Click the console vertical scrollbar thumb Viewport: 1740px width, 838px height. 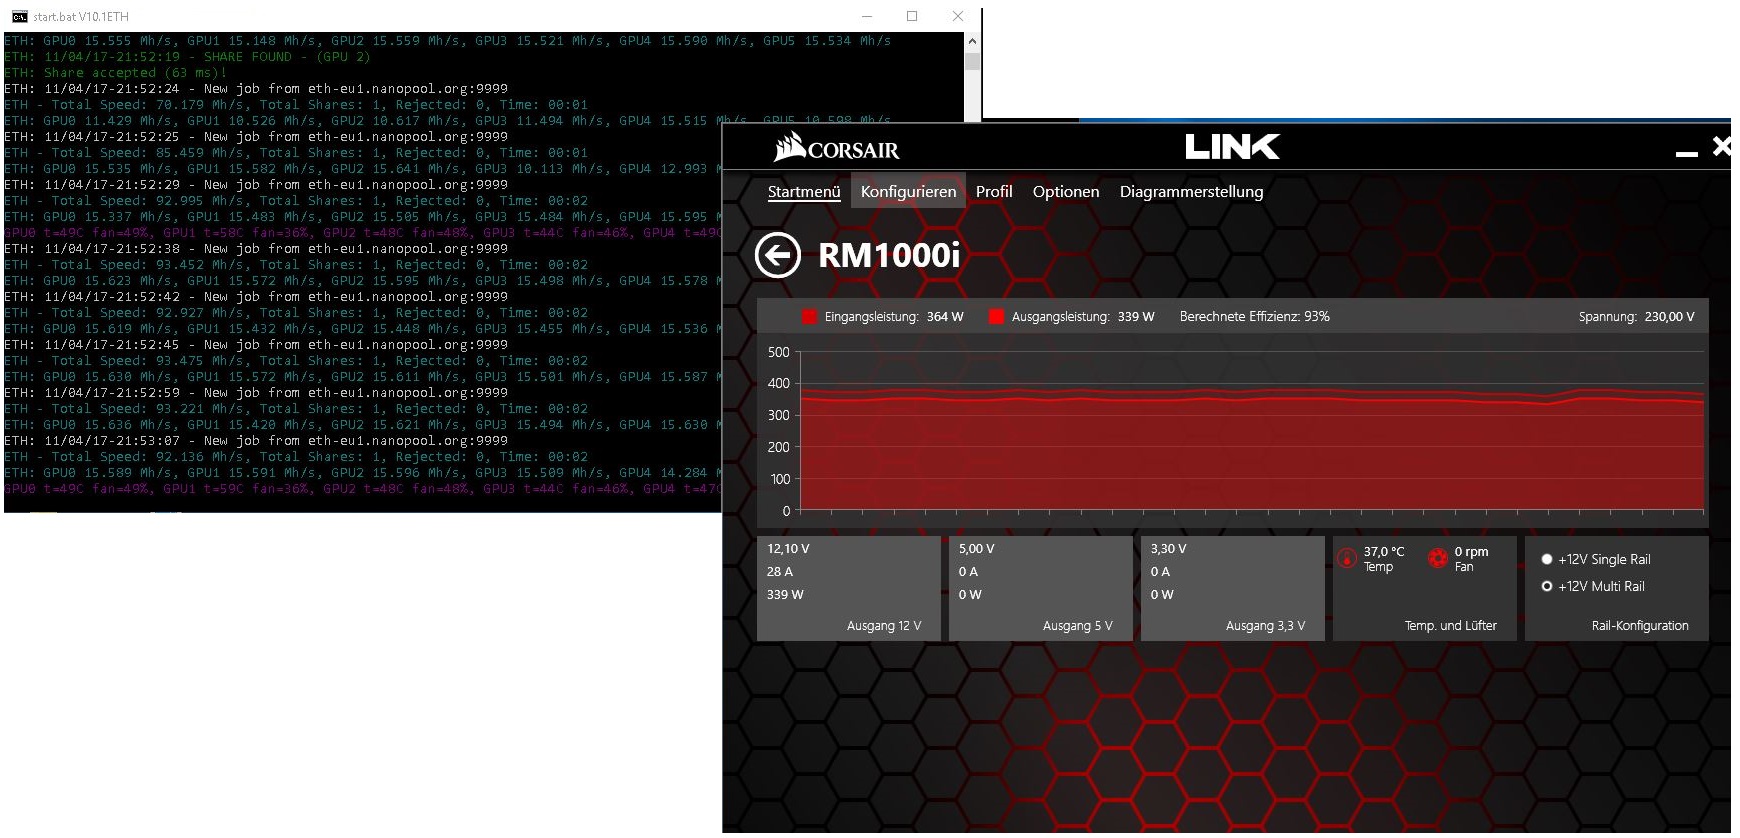pyautogui.click(x=972, y=61)
